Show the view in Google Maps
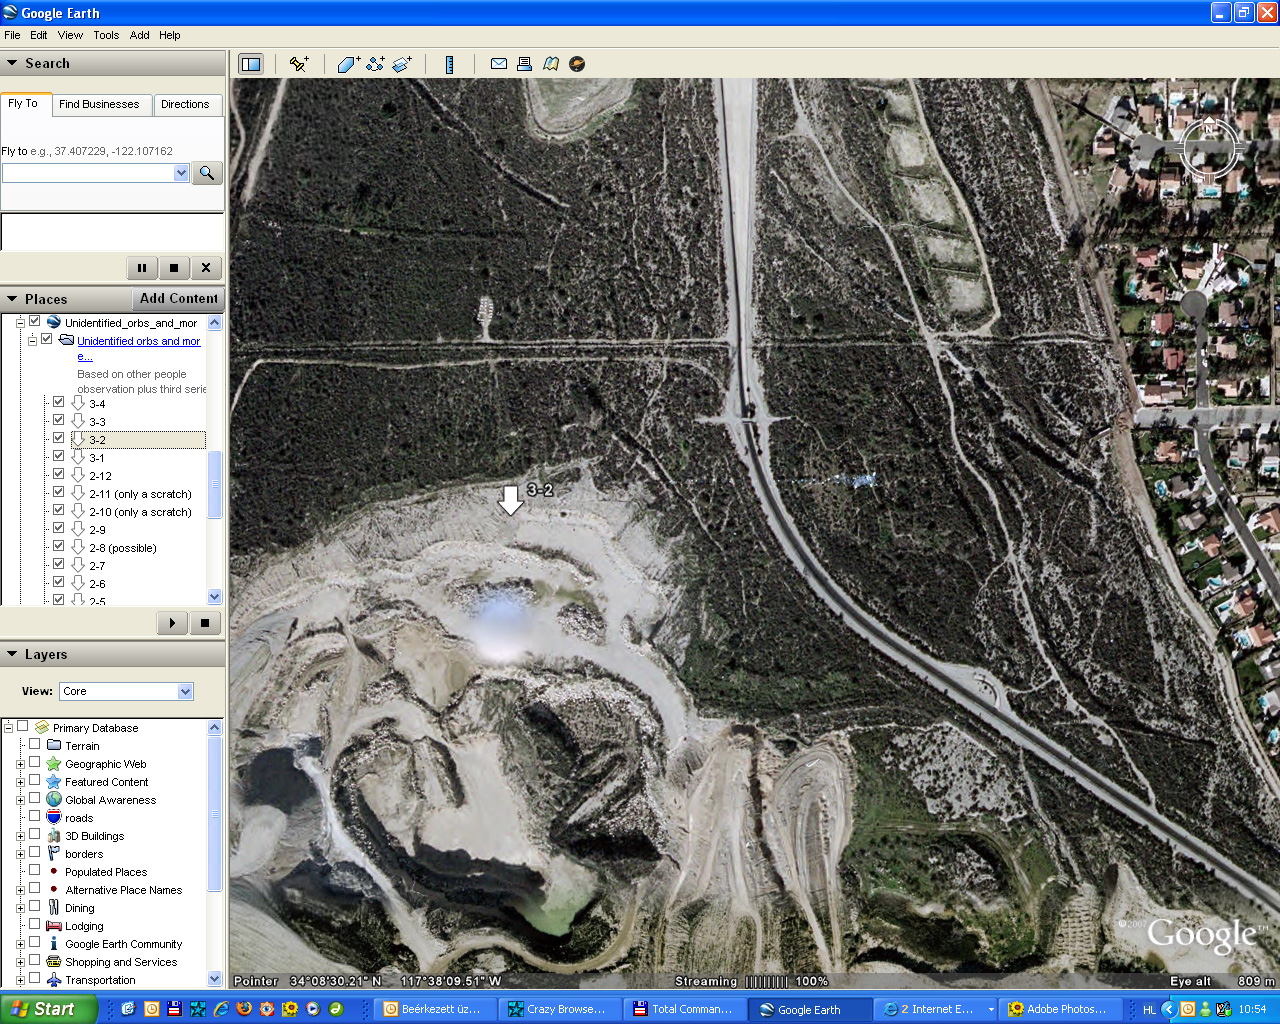This screenshot has width=1280, height=1024. point(551,64)
